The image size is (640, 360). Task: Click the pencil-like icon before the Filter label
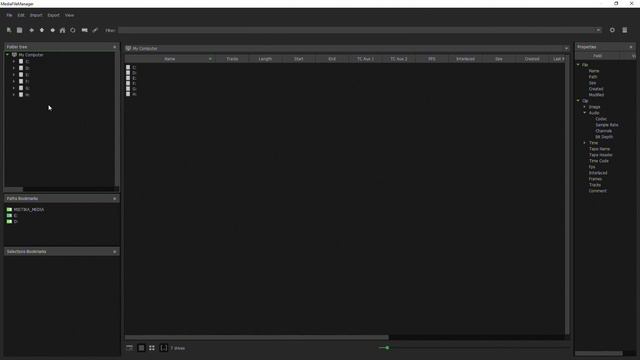point(95,30)
